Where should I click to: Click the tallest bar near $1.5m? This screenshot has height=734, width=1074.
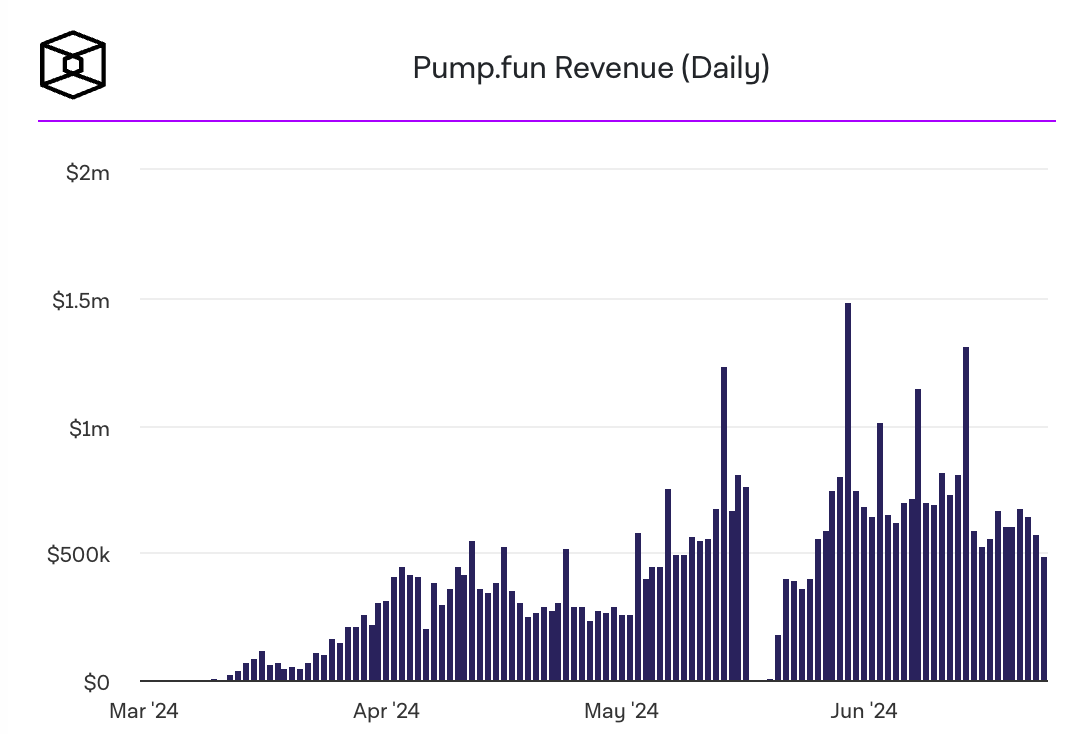[848, 492]
